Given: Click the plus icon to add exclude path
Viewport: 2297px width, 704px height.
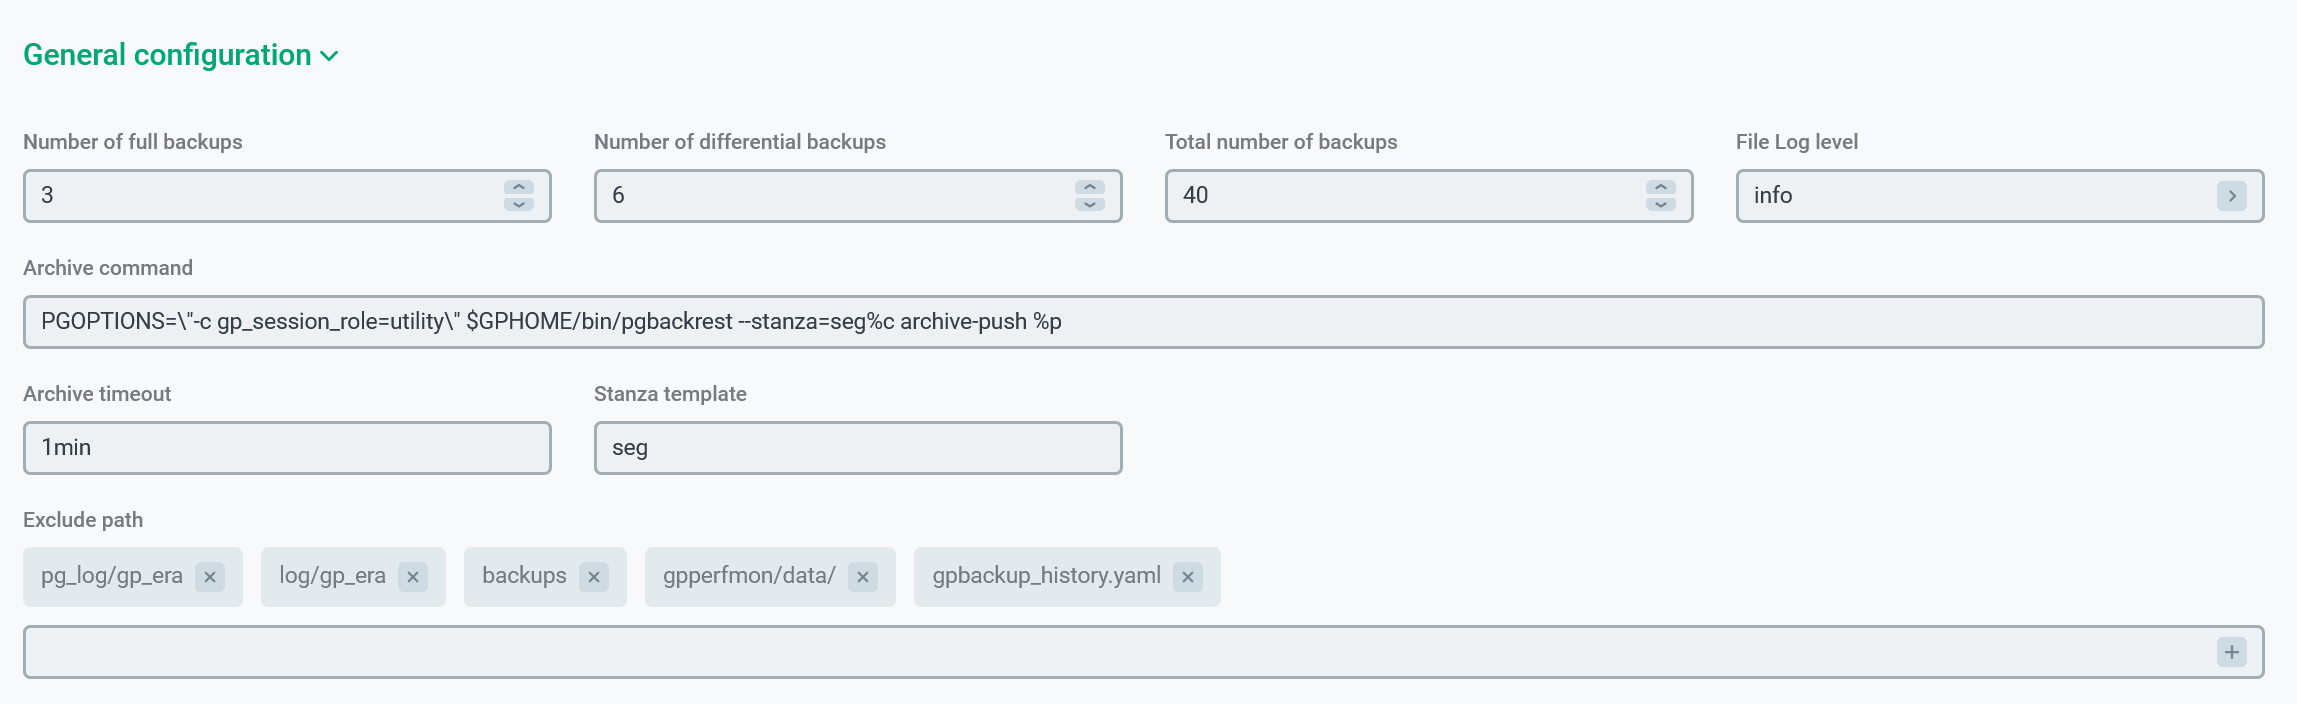Looking at the screenshot, I should coord(2231,652).
